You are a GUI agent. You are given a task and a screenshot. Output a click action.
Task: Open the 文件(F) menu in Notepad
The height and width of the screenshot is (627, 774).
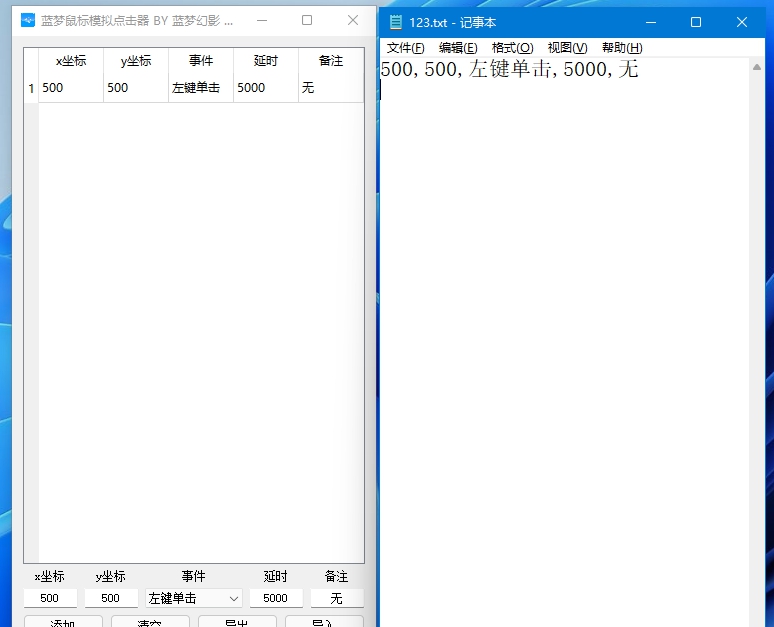405,48
